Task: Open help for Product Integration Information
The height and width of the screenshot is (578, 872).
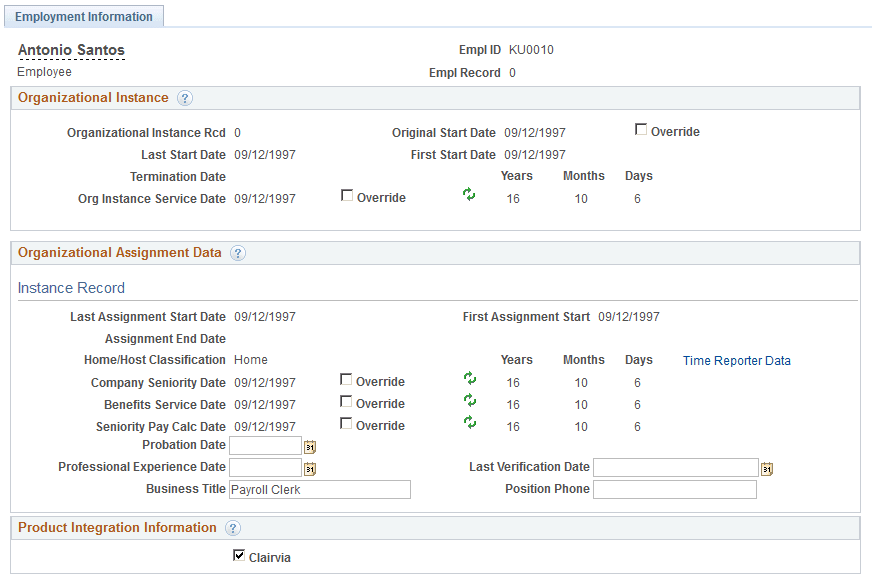Action: point(233,528)
